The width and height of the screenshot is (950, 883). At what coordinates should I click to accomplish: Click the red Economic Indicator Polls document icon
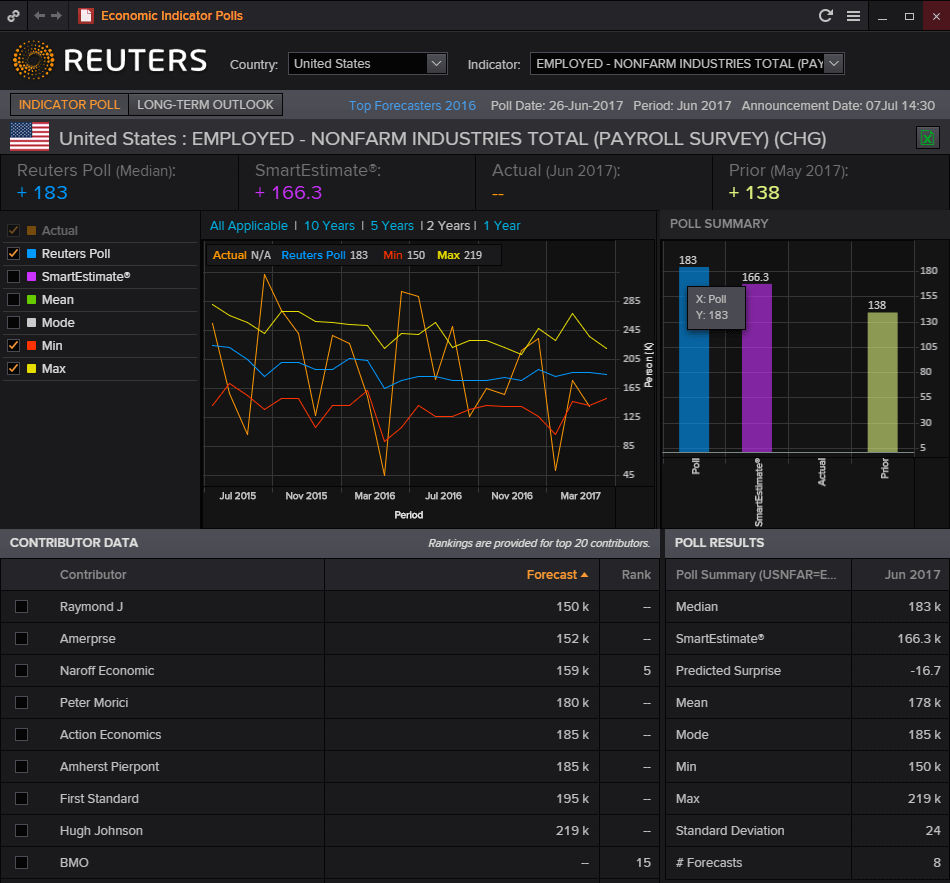85,16
